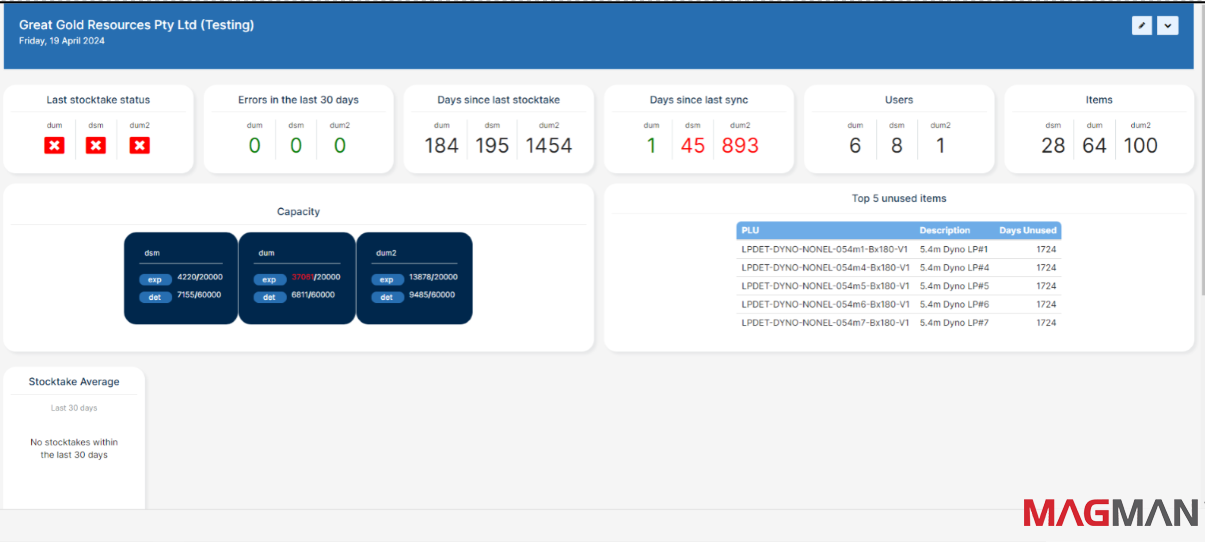Select row LPDET-DYNO-NONEL-054m5-Bx180-V1

[898, 286]
